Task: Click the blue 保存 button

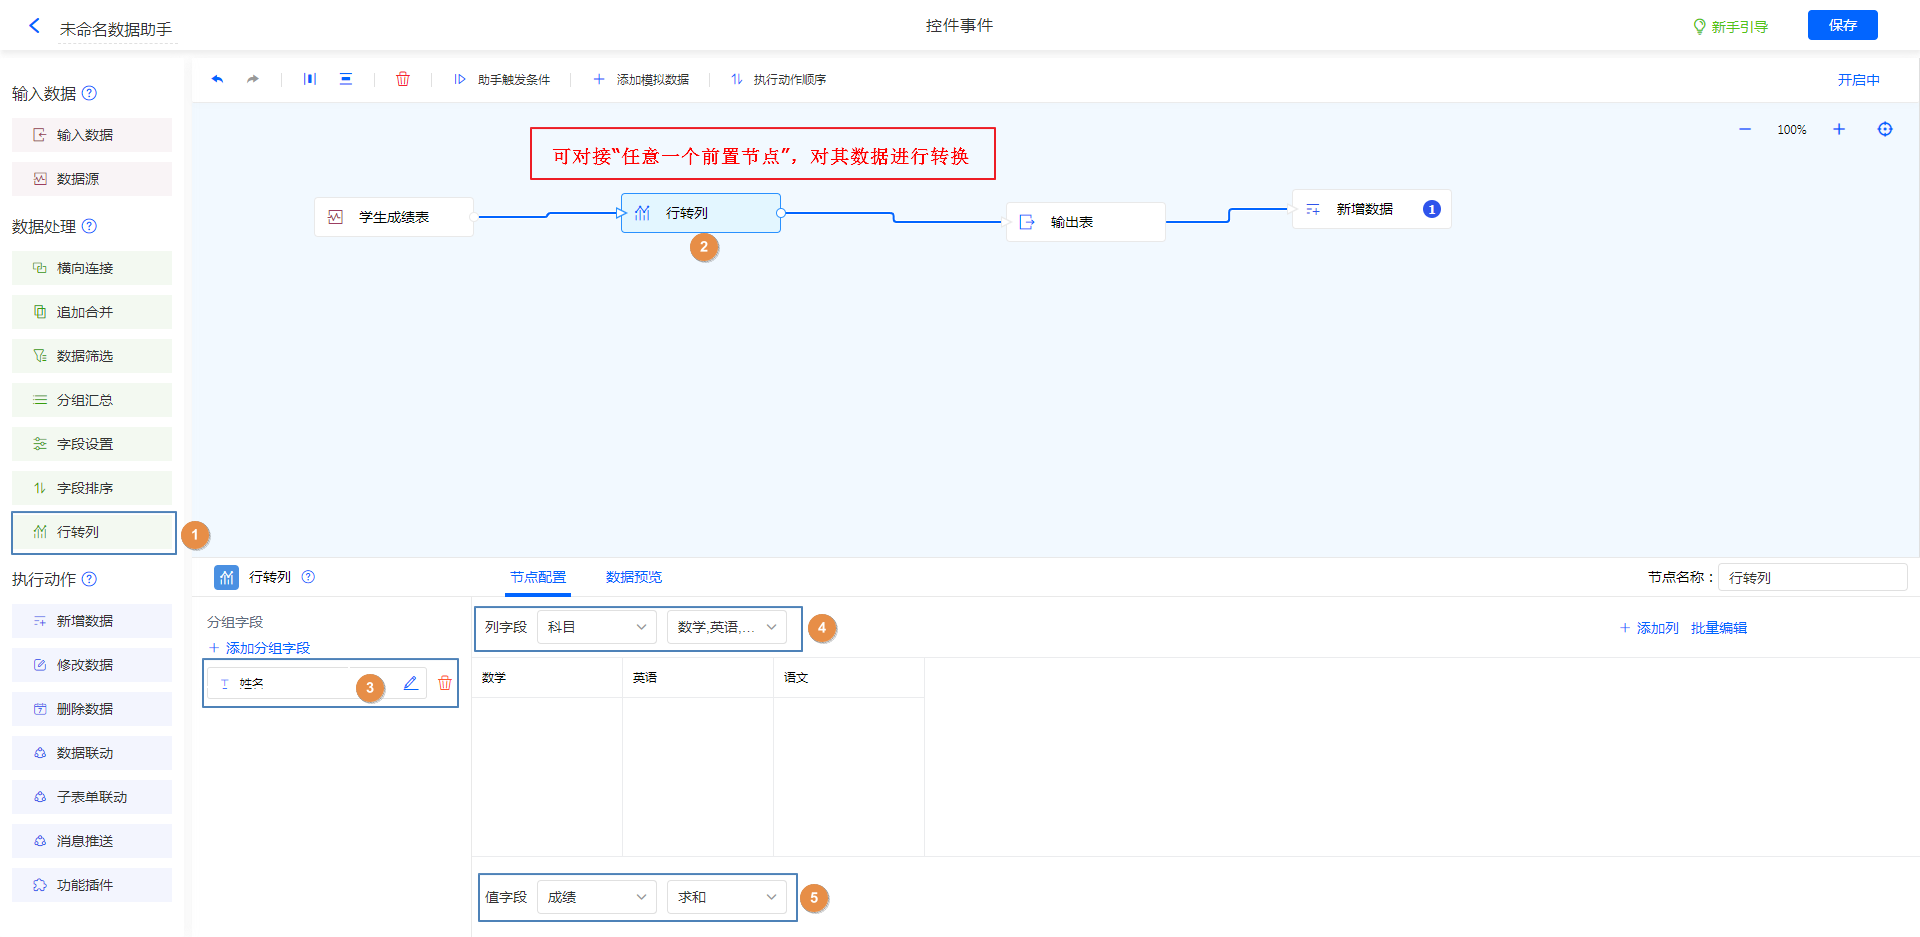Action: click(1842, 25)
